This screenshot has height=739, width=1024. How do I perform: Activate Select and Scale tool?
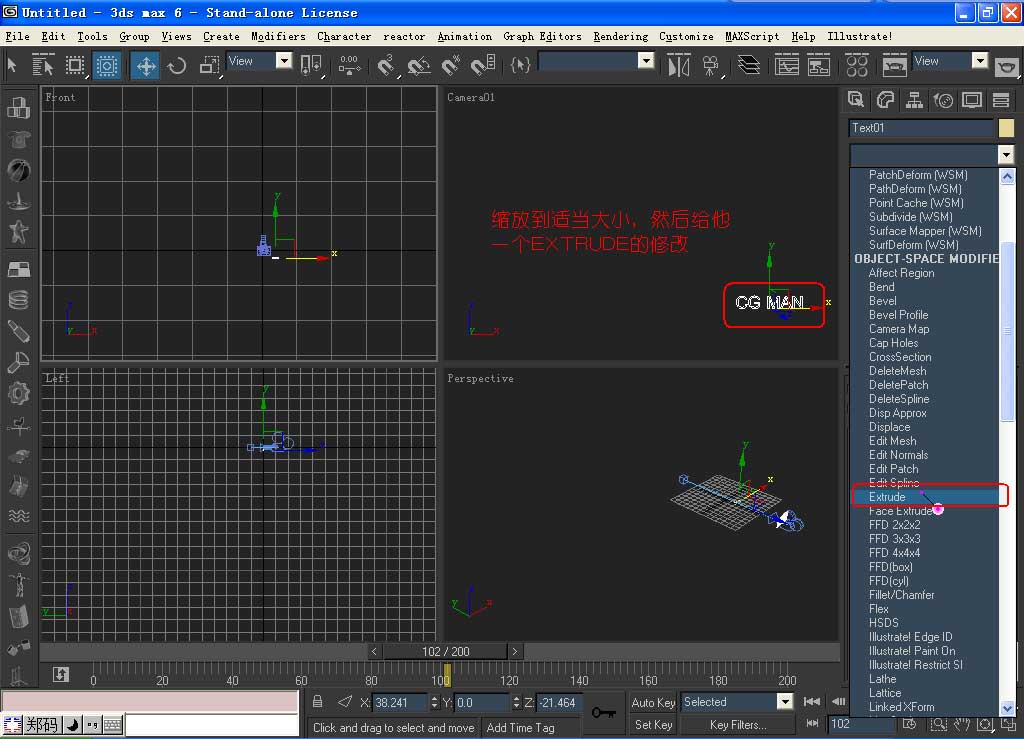pyautogui.click(x=209, y=65)
